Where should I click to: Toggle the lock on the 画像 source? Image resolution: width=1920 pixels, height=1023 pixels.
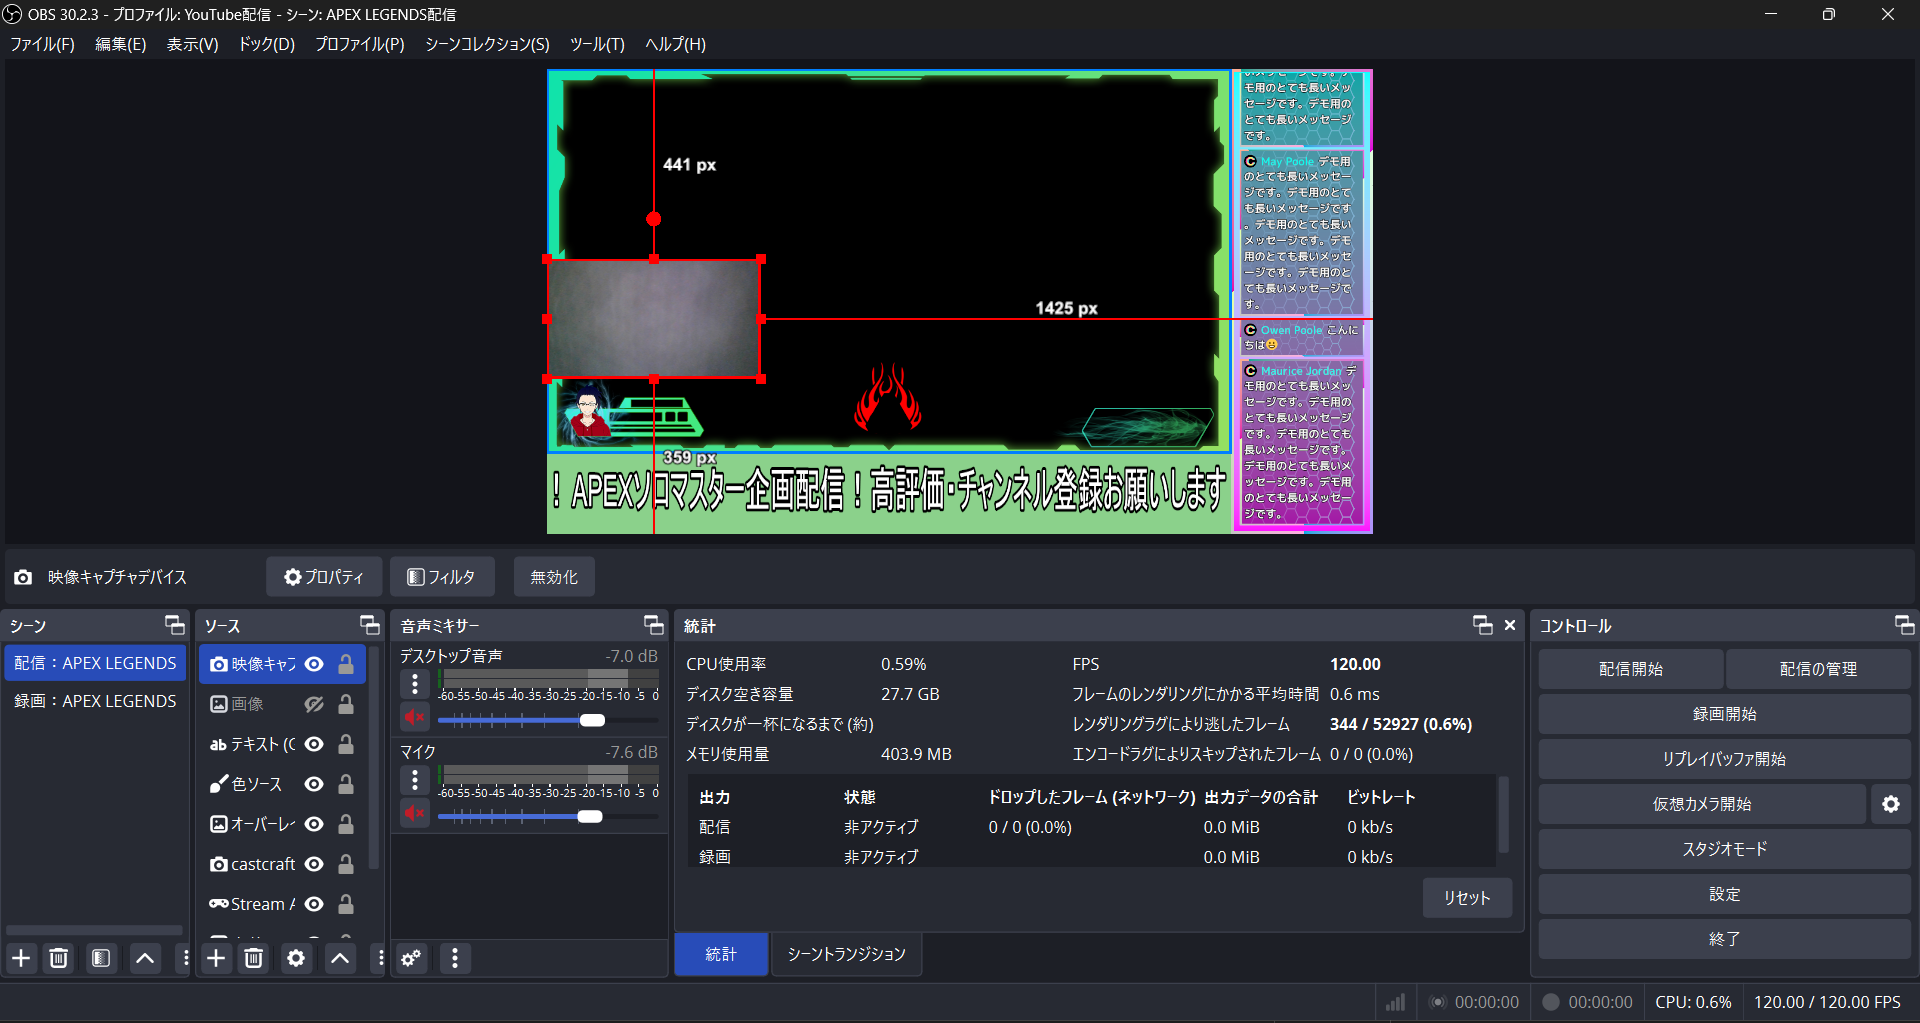[346, 704]
